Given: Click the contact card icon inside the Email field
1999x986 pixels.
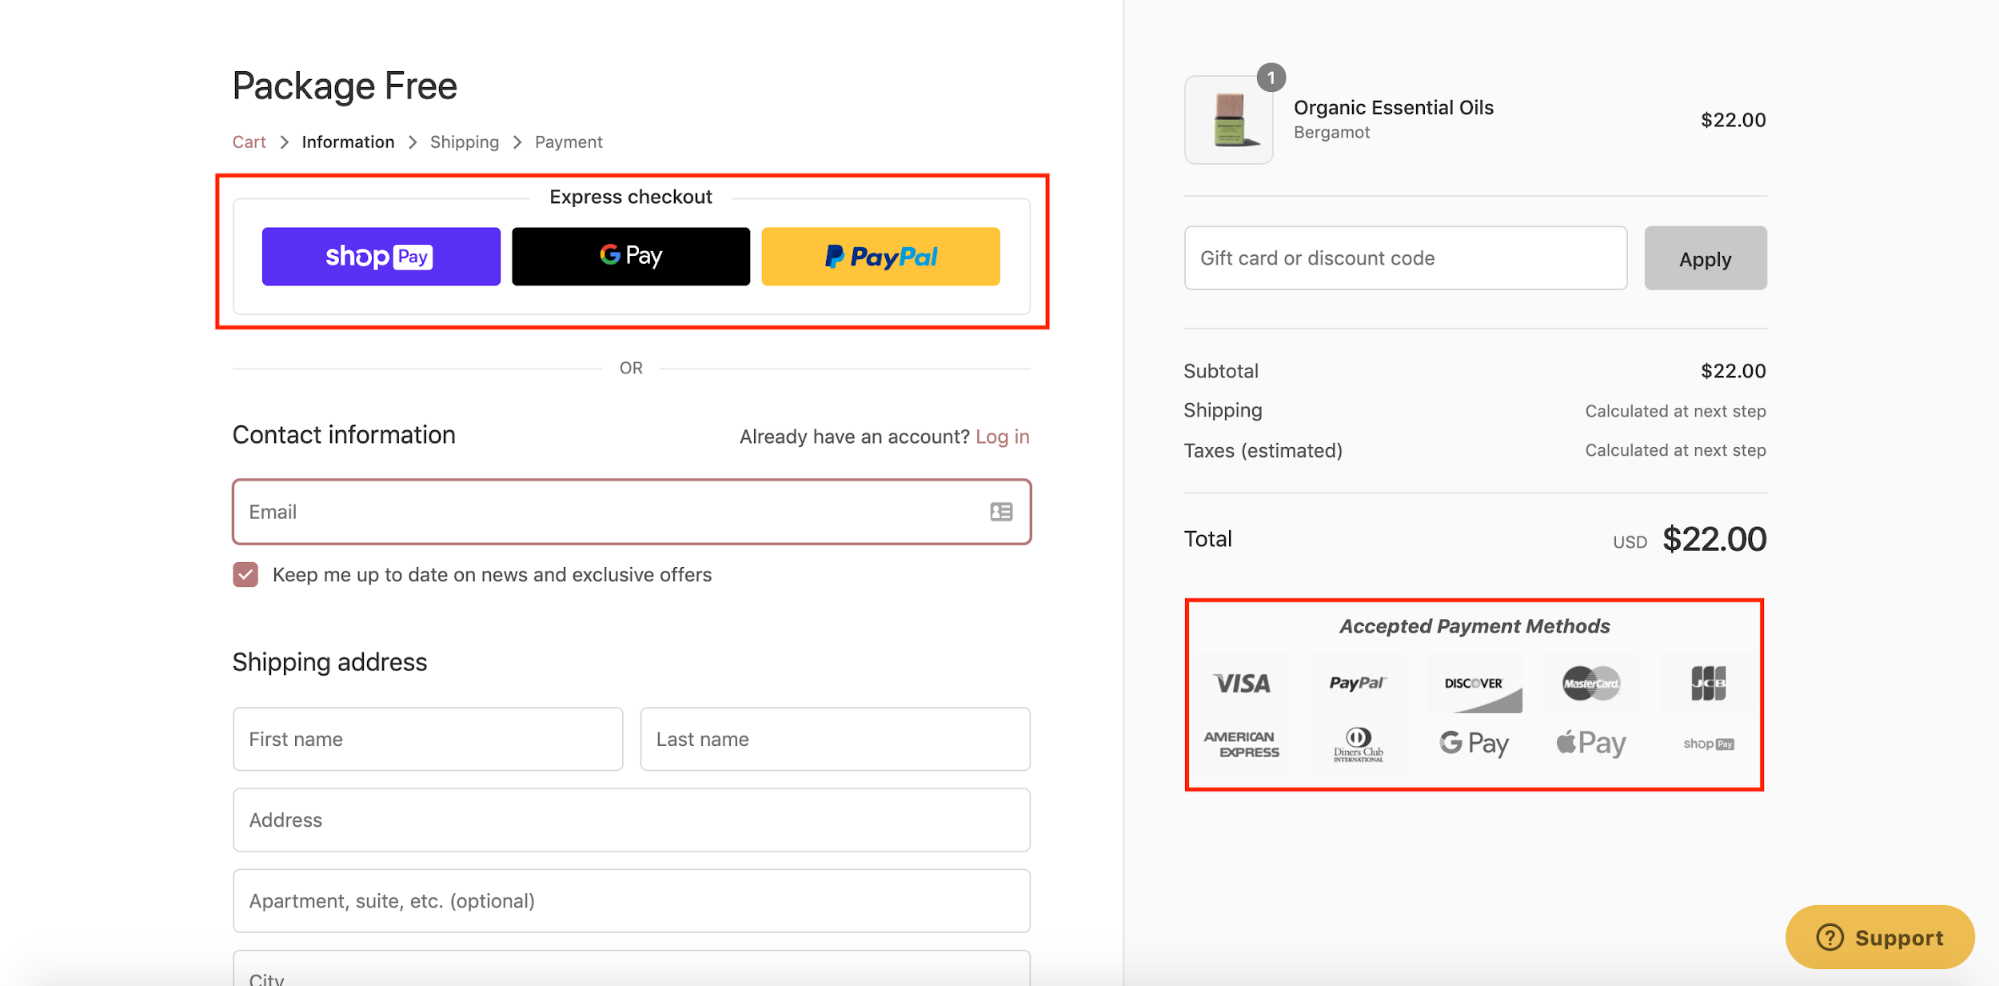Looking at the screenshot, I should pyautogui.click(x=999, y=511).
